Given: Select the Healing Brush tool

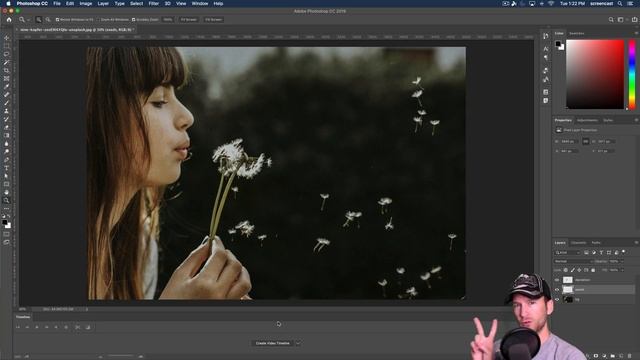Looking at the screenshot, I should coord(7,95).
